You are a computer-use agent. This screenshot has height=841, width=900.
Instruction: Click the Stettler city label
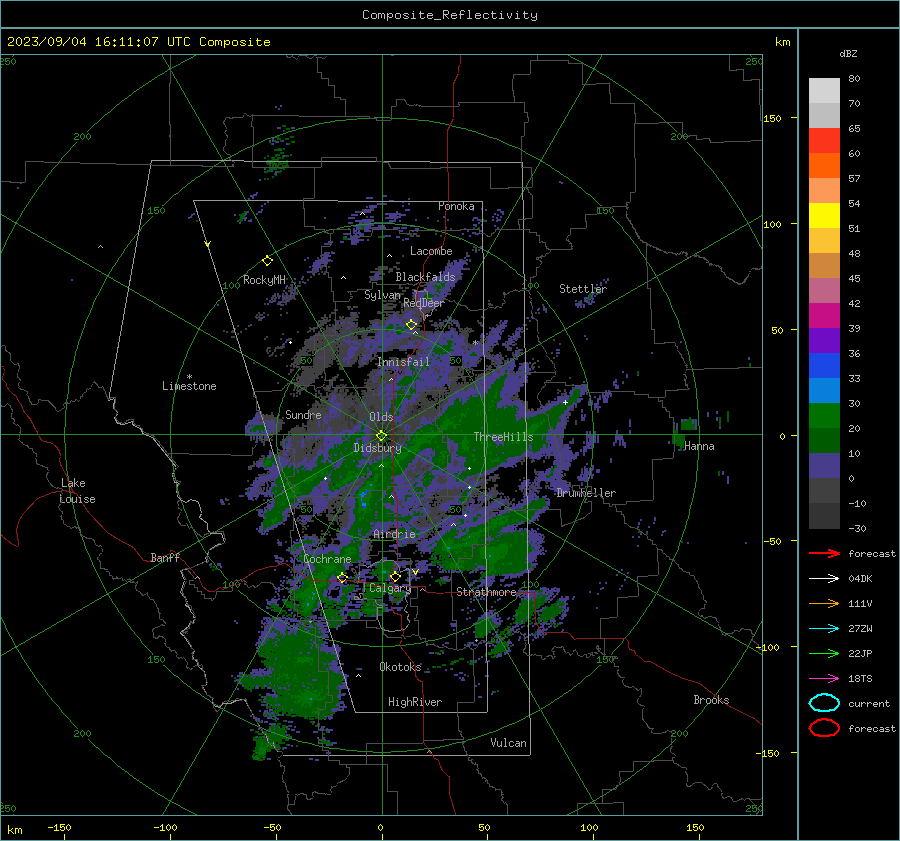click(x=583, y=289)
